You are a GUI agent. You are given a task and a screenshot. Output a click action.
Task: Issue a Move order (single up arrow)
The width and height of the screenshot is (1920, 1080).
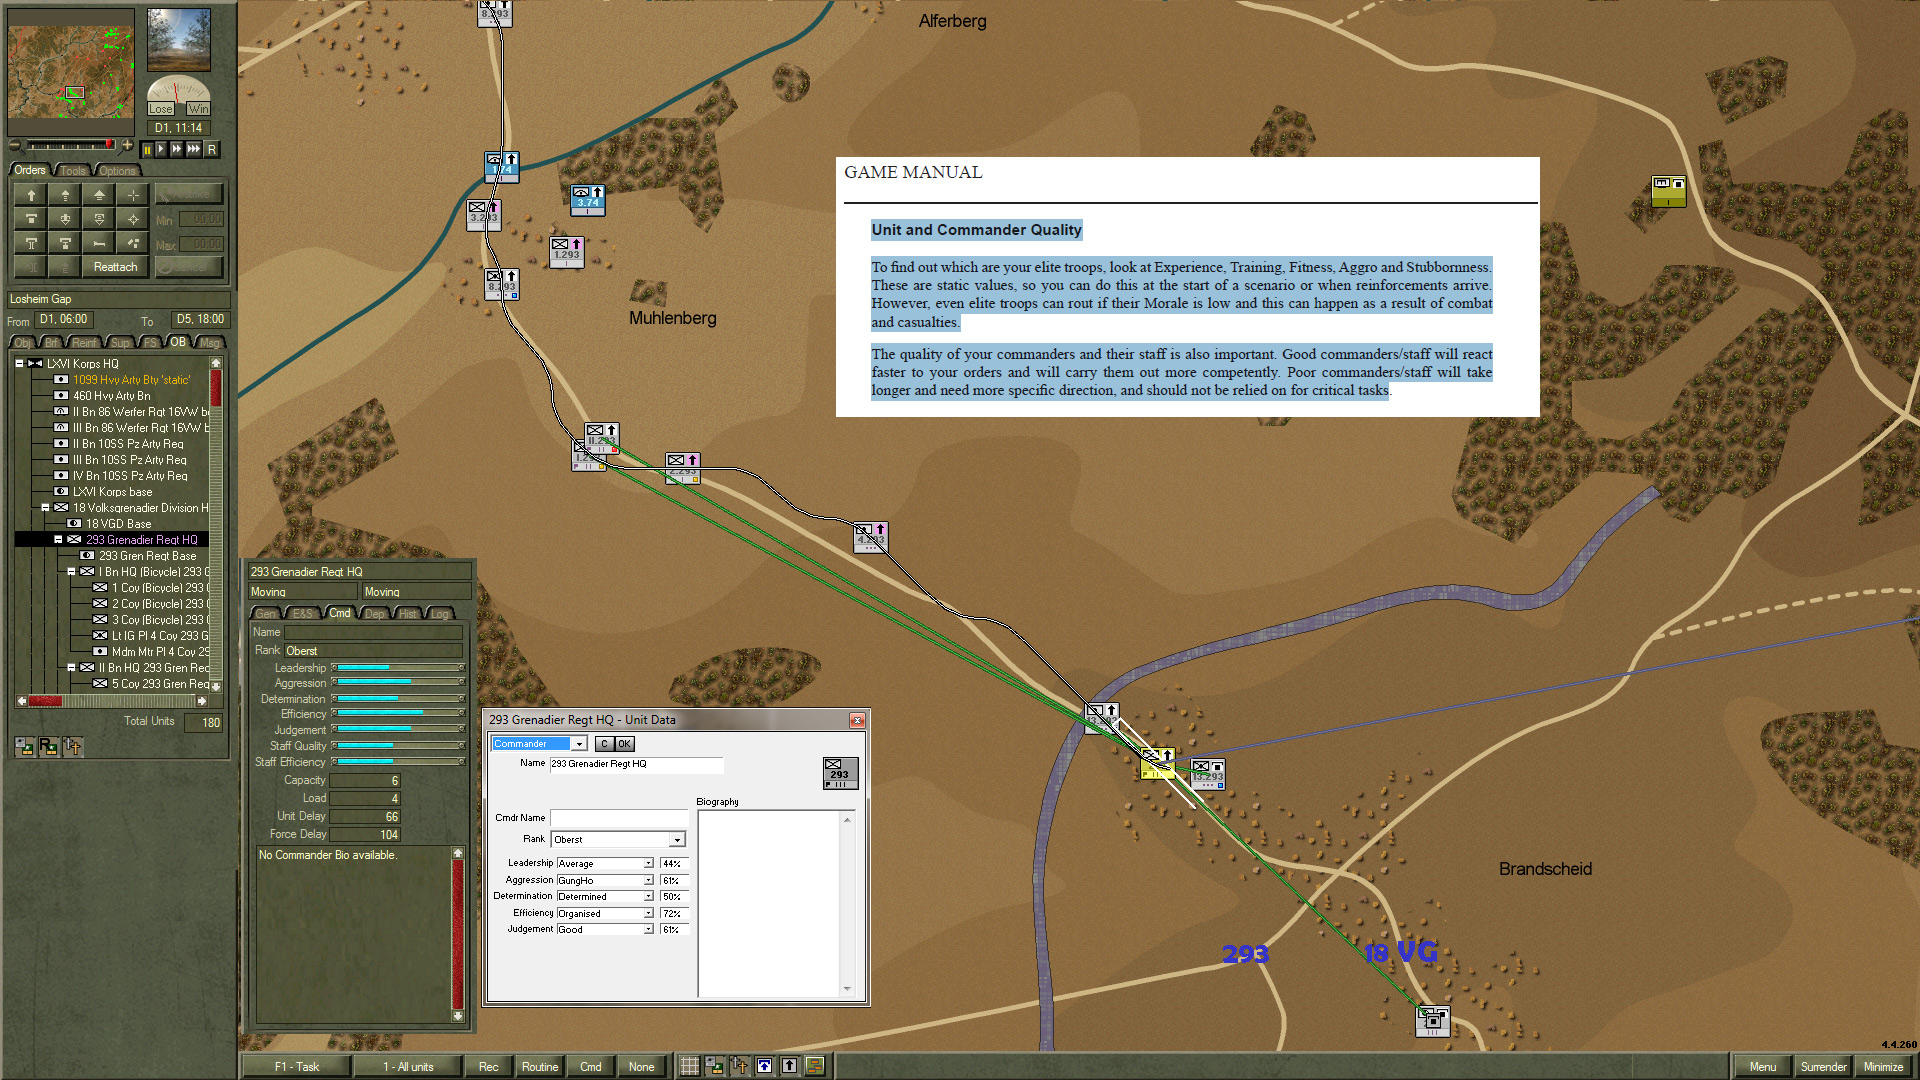point(31,195)
